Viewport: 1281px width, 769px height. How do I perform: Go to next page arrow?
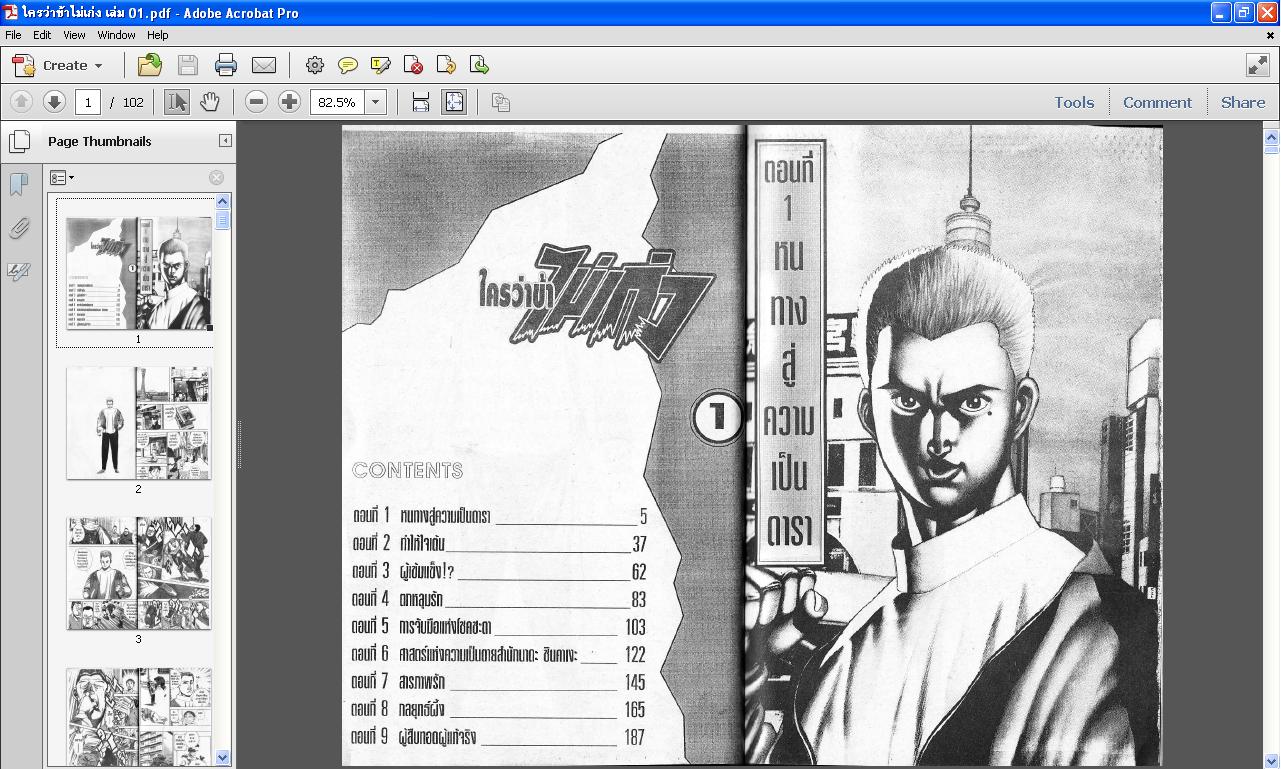54,102
